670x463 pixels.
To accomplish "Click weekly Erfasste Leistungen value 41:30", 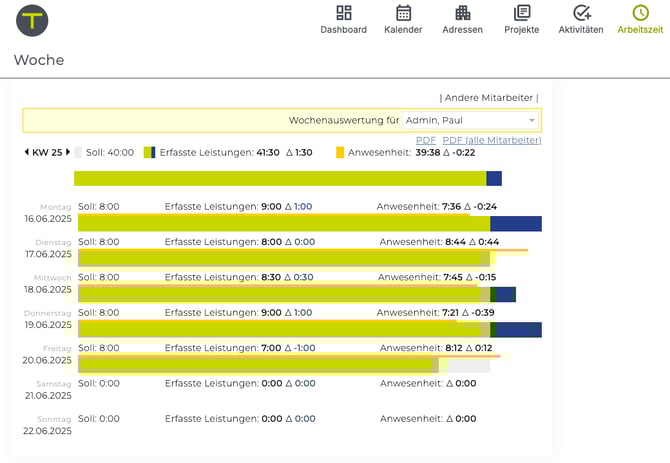I will [268, 152].
